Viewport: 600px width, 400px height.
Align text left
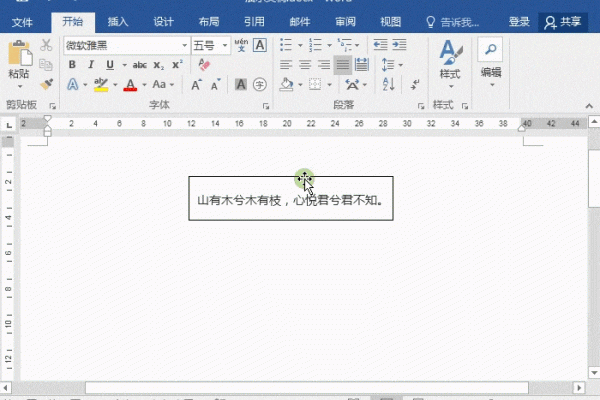click(x=286, y=65)
